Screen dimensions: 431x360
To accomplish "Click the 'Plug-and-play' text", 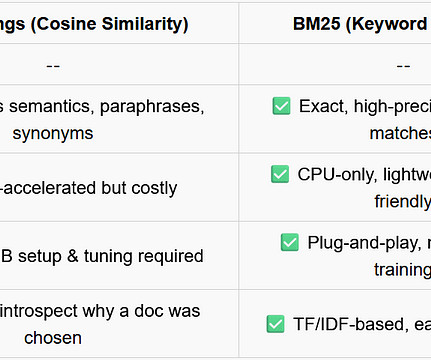I will point(364,243).
